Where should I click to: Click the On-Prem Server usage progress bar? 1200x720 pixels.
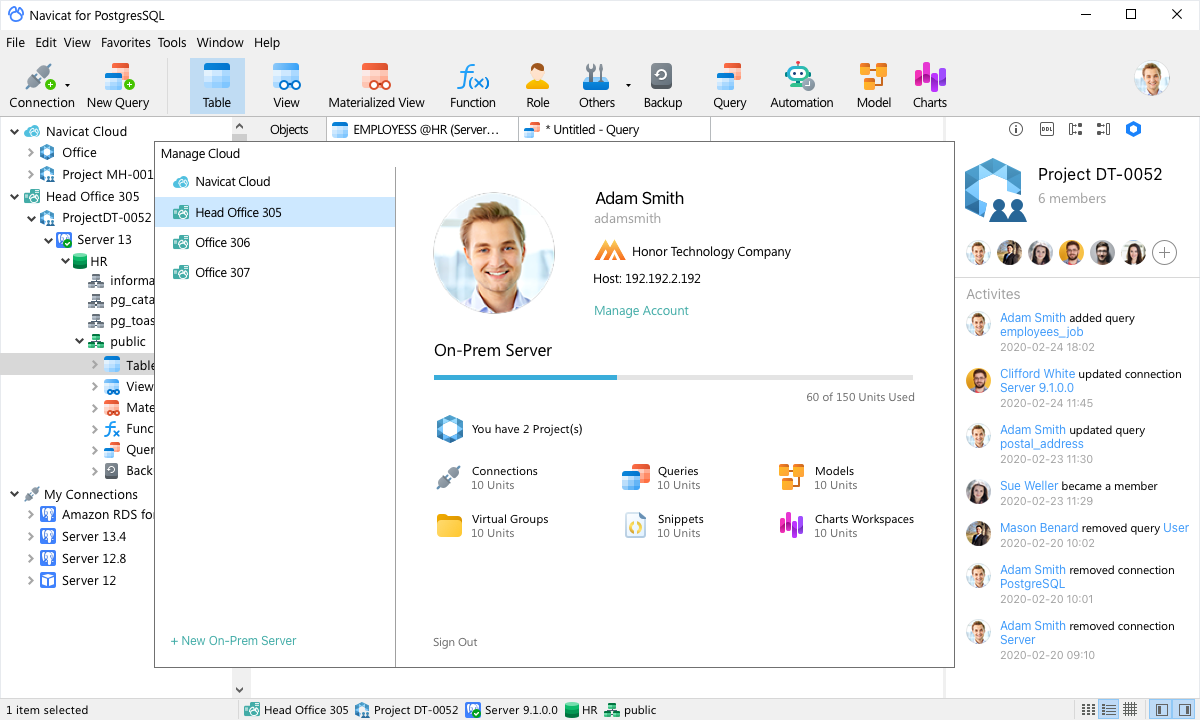point(673,377)
